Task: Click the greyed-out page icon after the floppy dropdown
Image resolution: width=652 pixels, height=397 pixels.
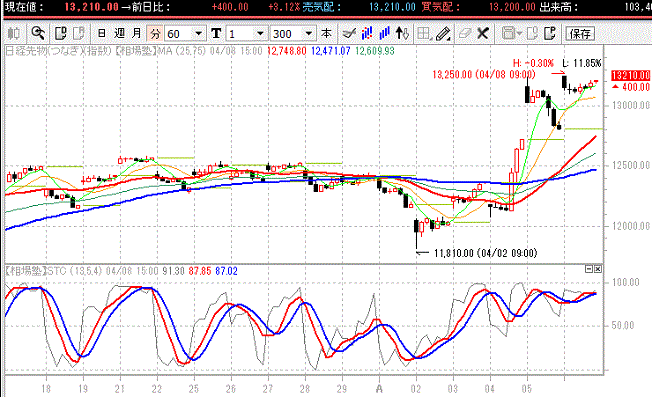Action: pyautogui.click(x=533, y=33)
